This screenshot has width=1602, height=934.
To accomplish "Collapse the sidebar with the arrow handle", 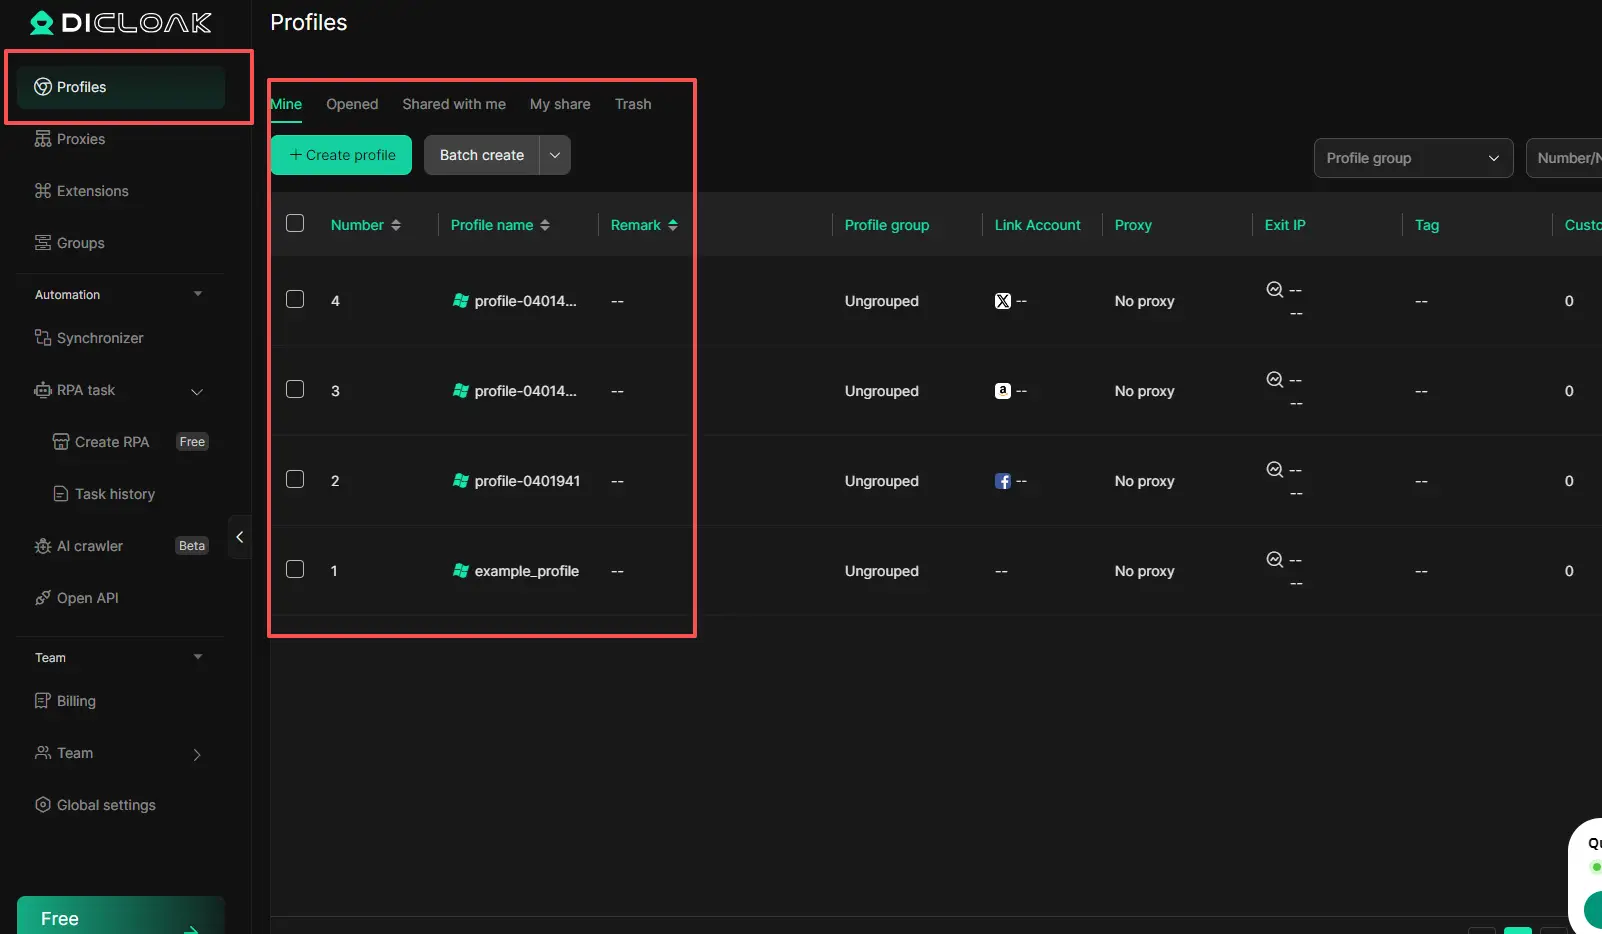I will click(x=239, y=537).
